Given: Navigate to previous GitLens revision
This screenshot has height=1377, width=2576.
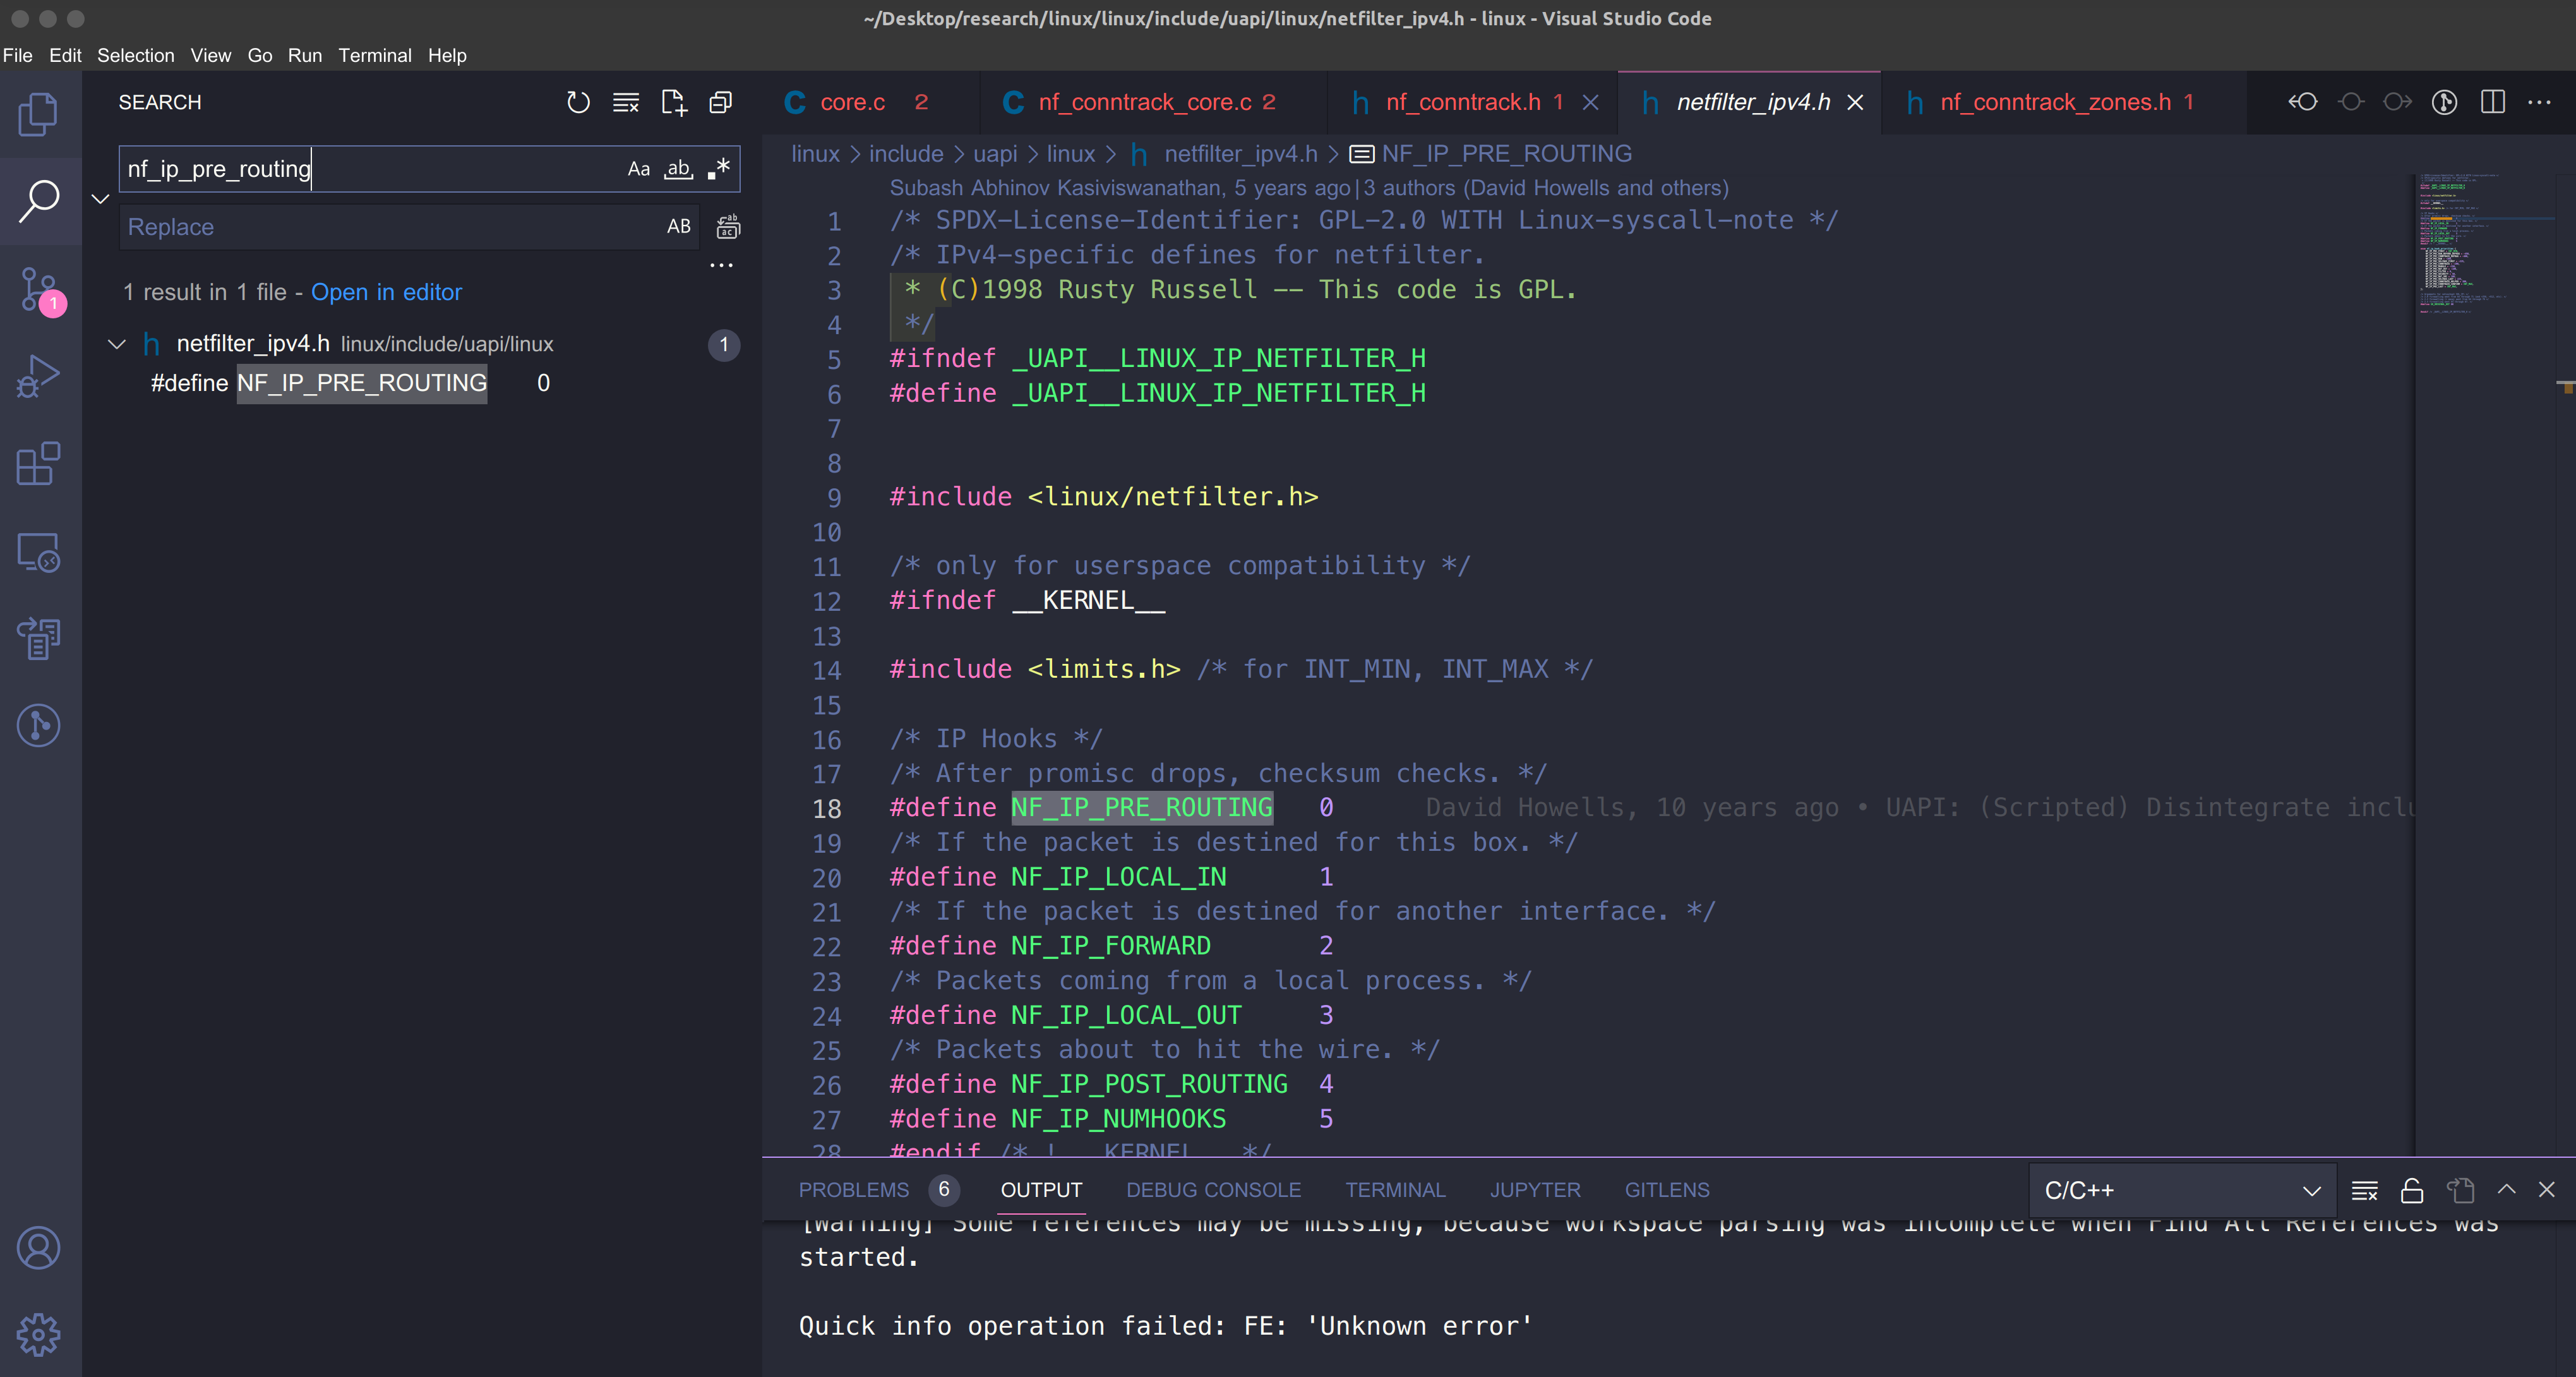Looking at the screenshot, I should tap(2303, 102).
